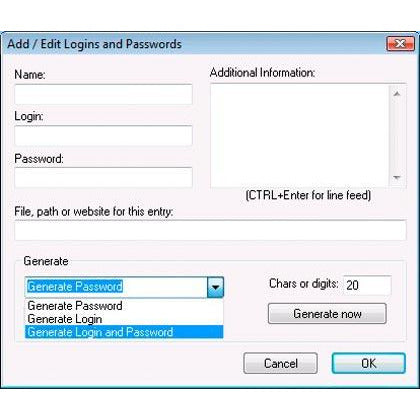Viewport: 420px width, 420px height.
Task: Click the Additional Information scrollbar down arrow
Action: click(x=397, y=177)
